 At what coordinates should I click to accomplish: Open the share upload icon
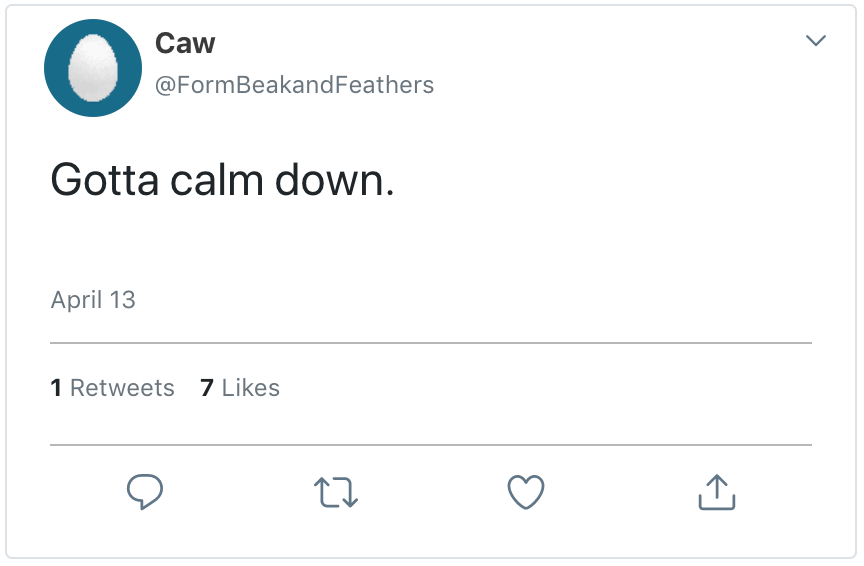pos(716,491)
